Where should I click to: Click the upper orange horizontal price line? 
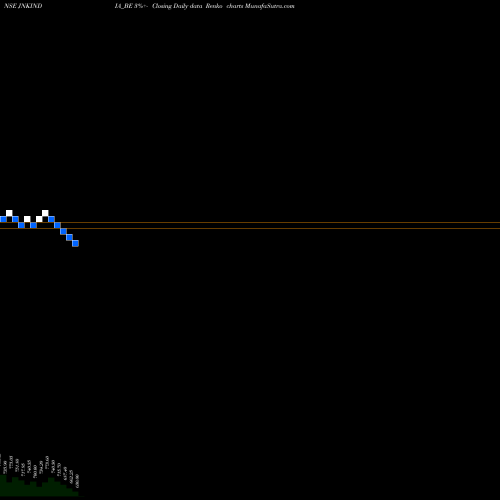click(x=250, y=222)
